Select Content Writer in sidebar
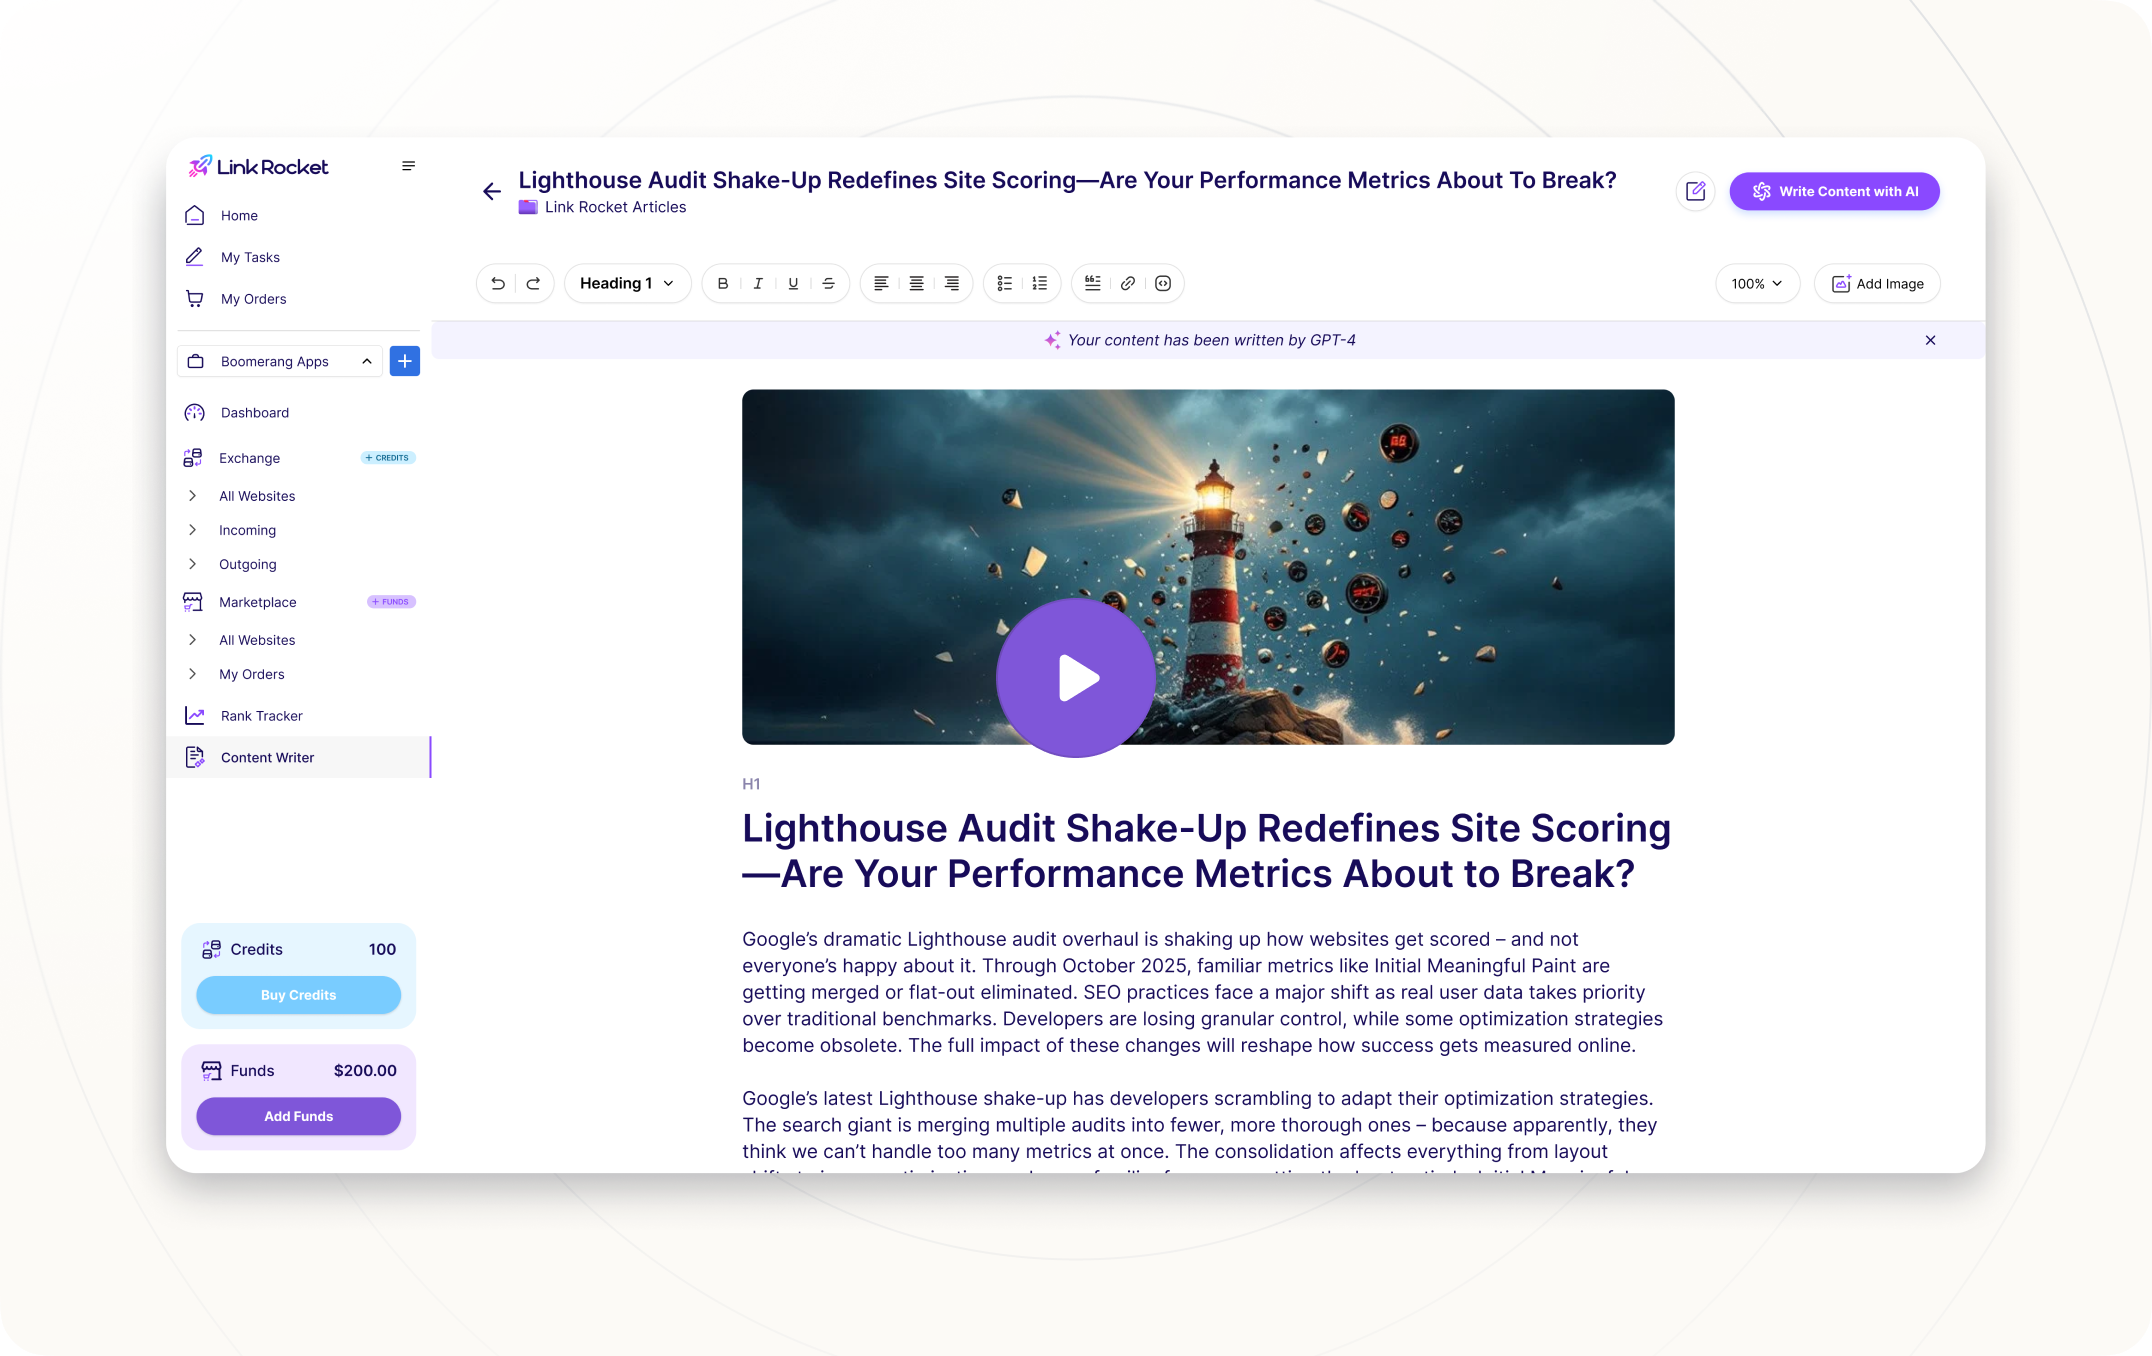 click(298, 758)
